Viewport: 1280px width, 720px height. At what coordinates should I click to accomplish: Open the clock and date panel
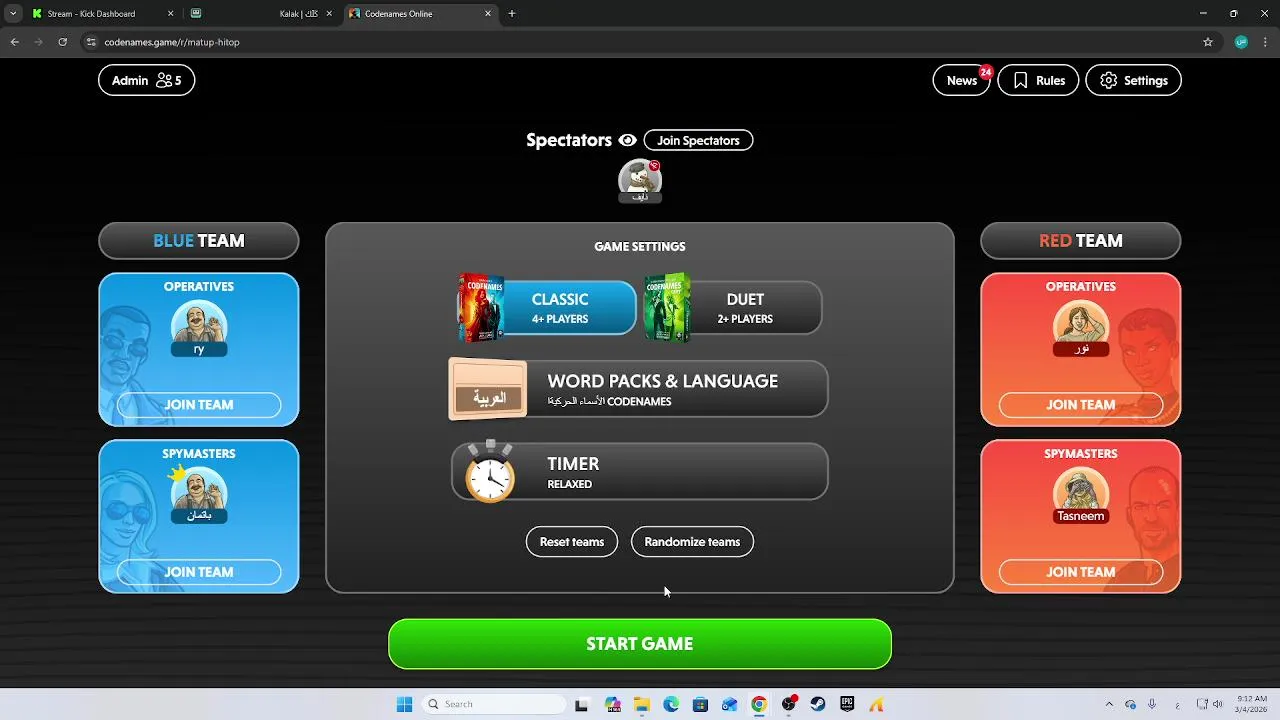pyautogui.click(x=1252, y=704)
